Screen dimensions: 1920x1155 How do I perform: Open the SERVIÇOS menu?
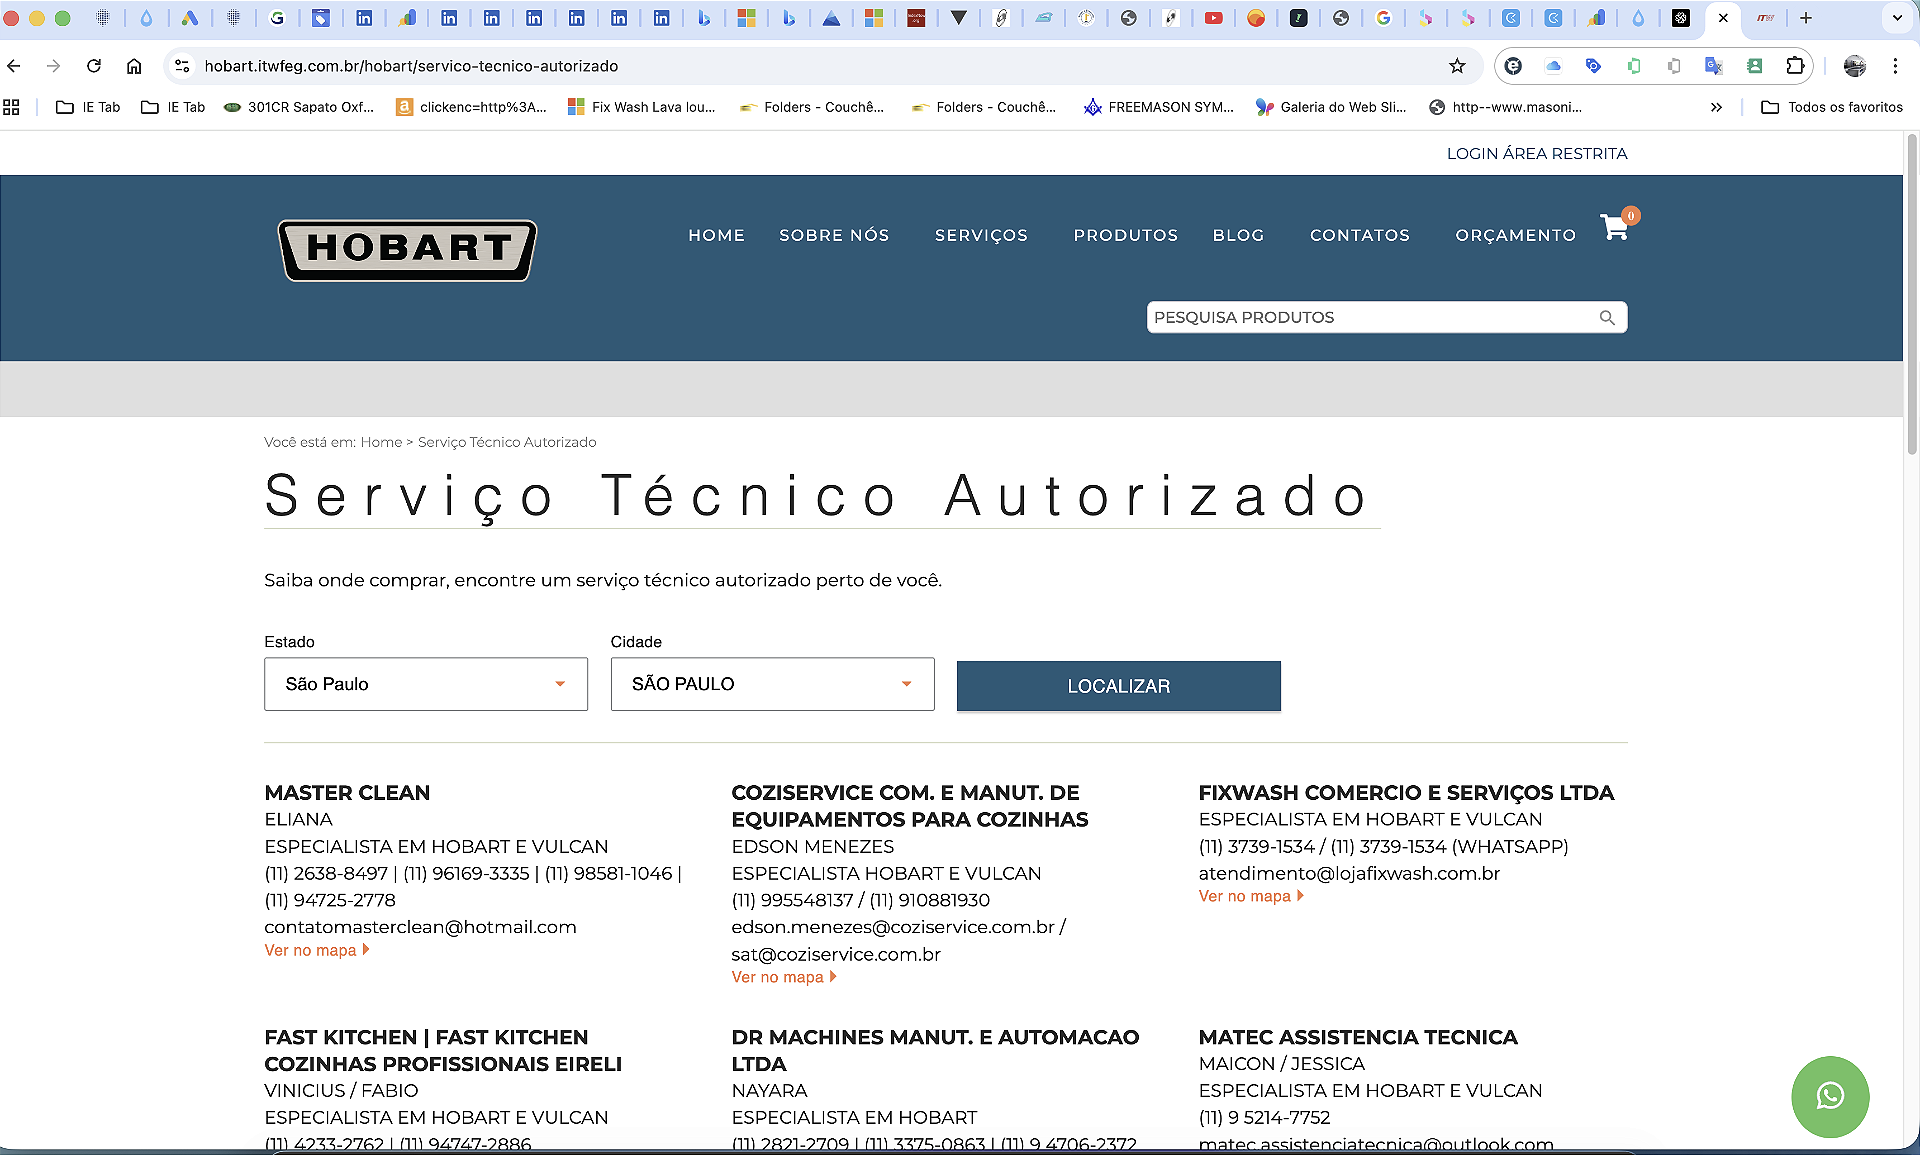pos(981,235)
